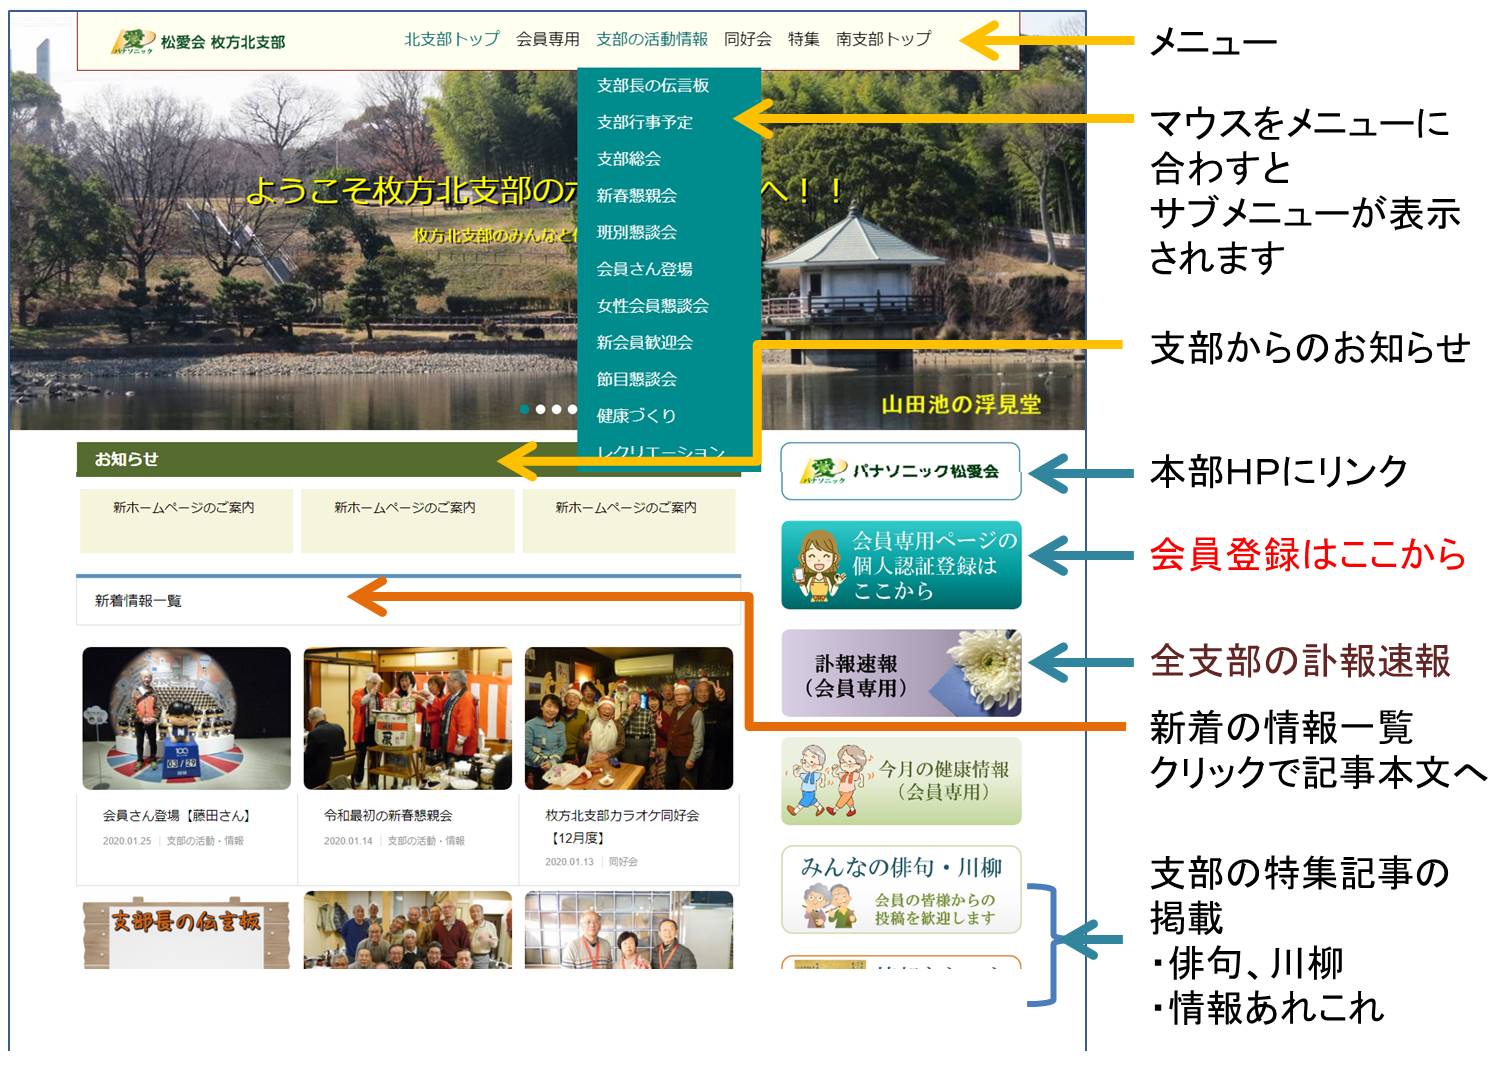The width and height of the screenshot is (1512, 1087).
Task: Open the 令和最初の新春懇親会 article title
Action: point(387,816)
